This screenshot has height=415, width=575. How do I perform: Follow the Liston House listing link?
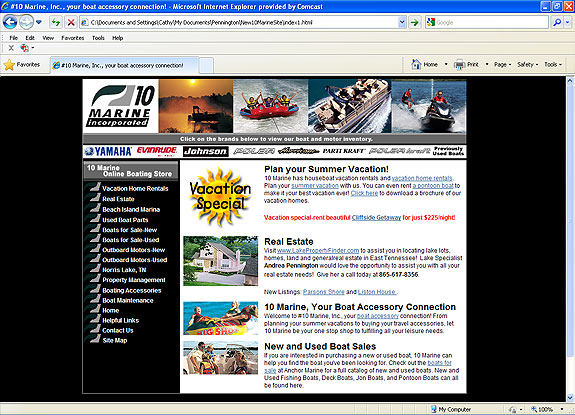(x=377, y=292)
